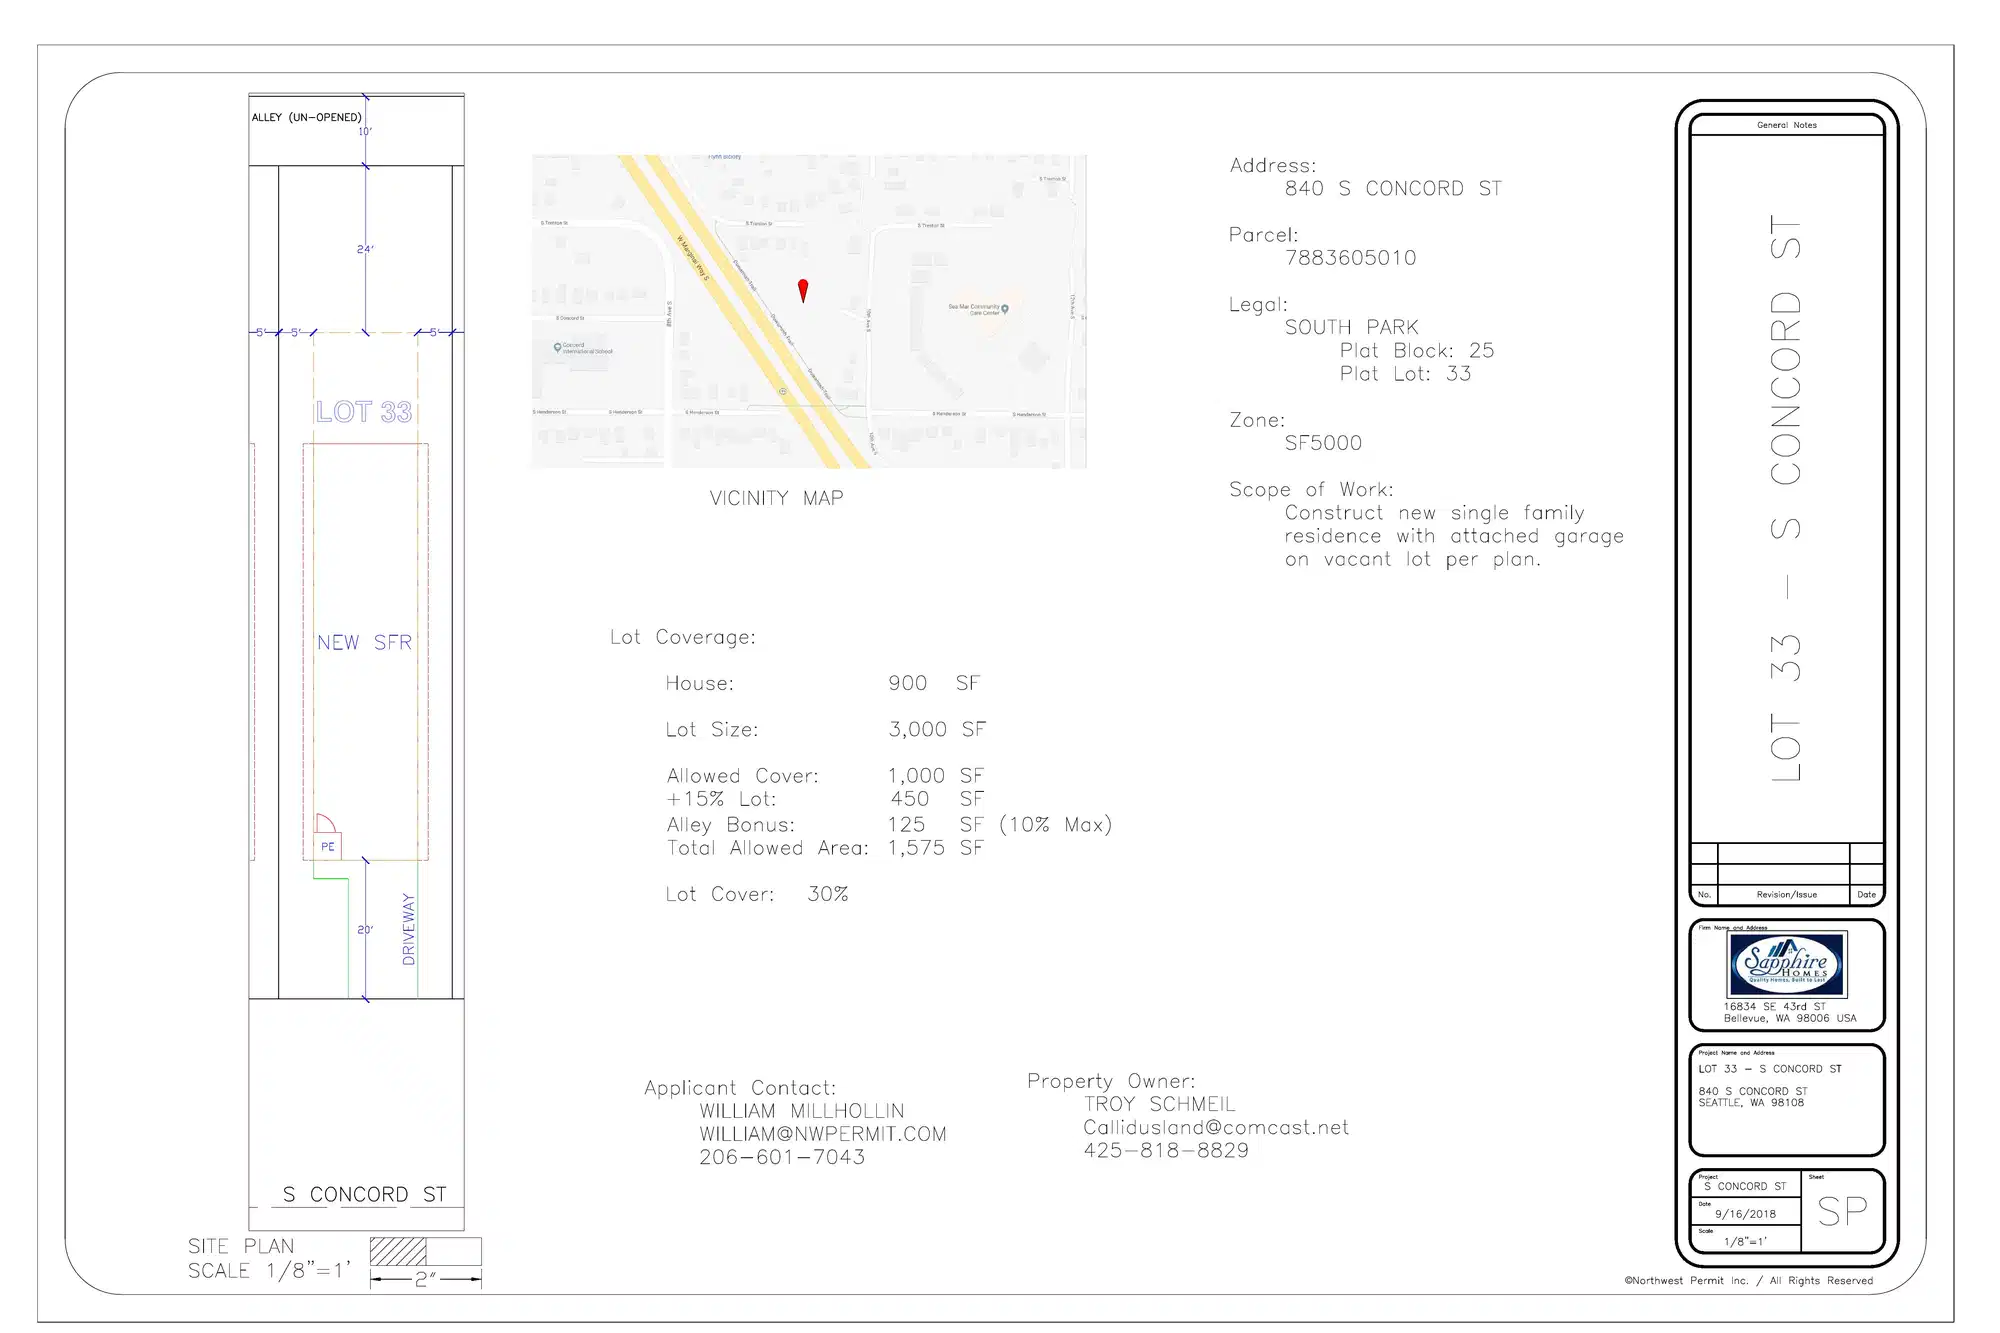Click 'Lot Cover: 30%' line
Image resolution: width=2000 pixels, height=1333 pixels.
[757, 894]
